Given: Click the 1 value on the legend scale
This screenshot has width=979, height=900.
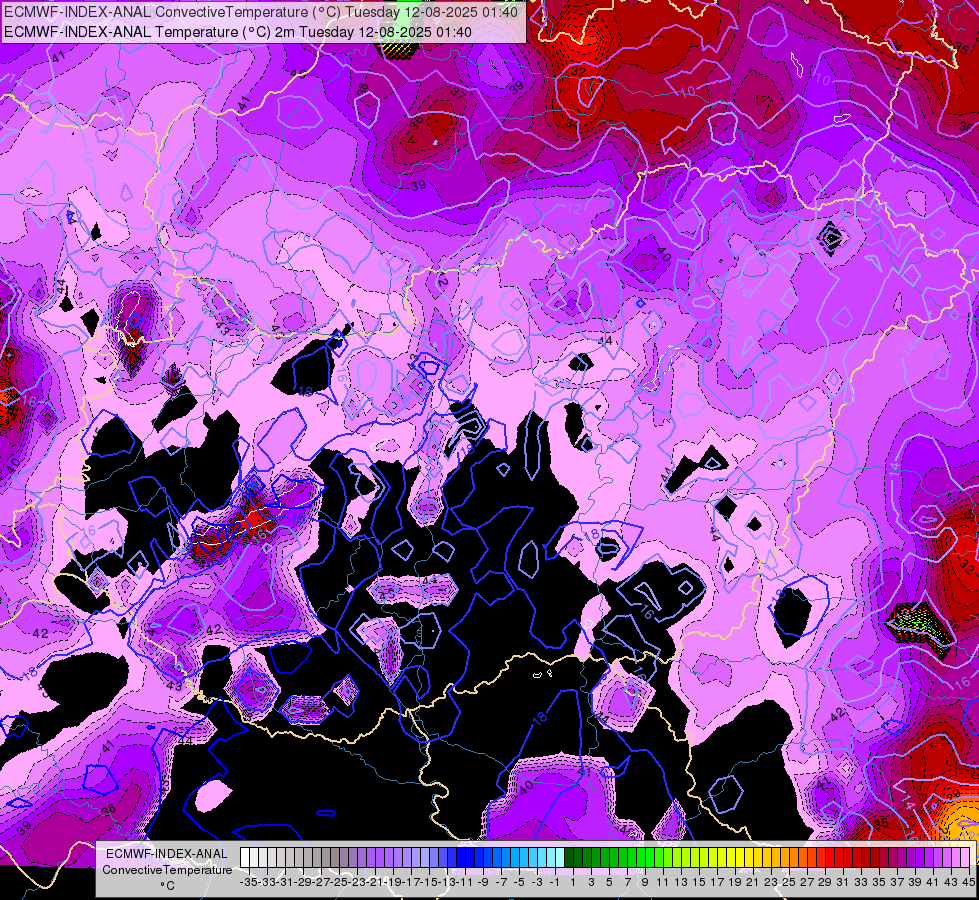Looking at the screenshot, I should (x=573, y=882).
